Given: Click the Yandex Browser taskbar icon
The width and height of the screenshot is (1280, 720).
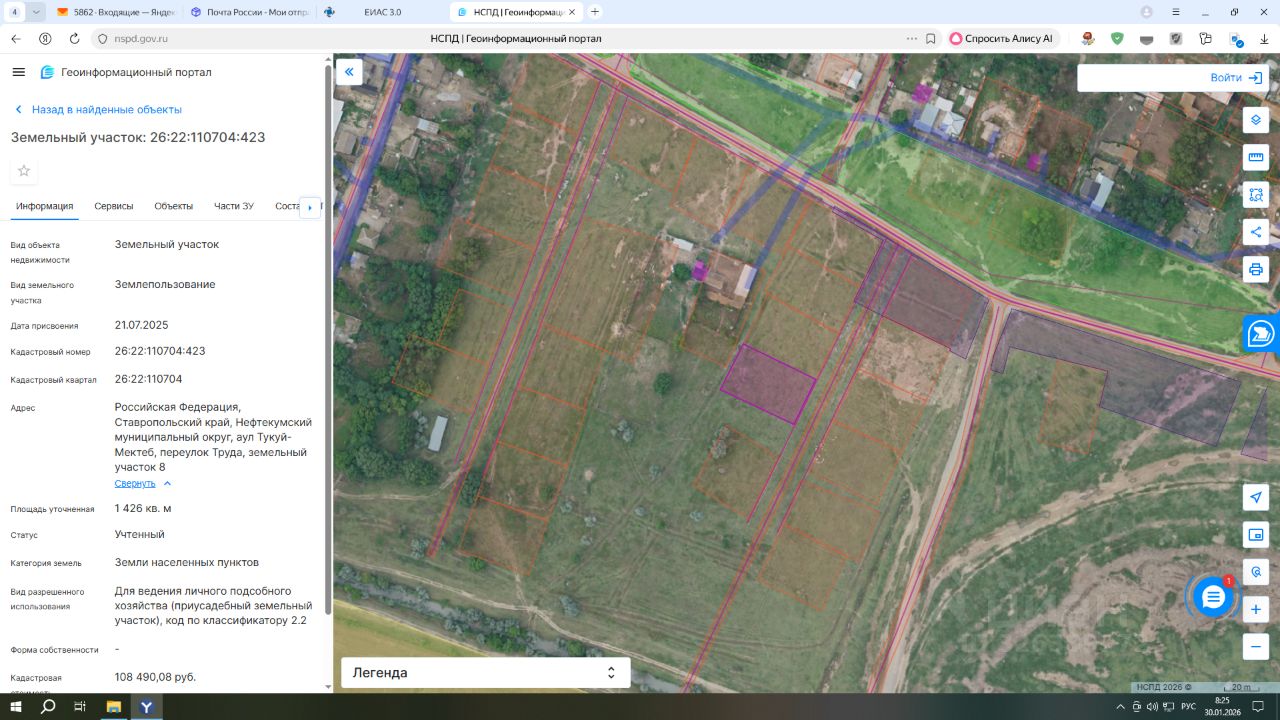Looking at the screenshot, I should (x=146, y=706).
